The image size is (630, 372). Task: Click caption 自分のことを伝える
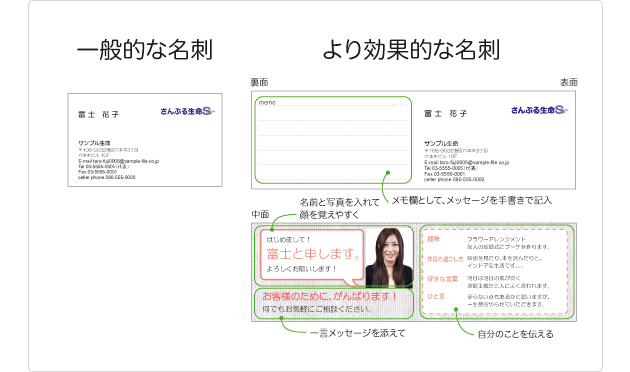point(515,334)
